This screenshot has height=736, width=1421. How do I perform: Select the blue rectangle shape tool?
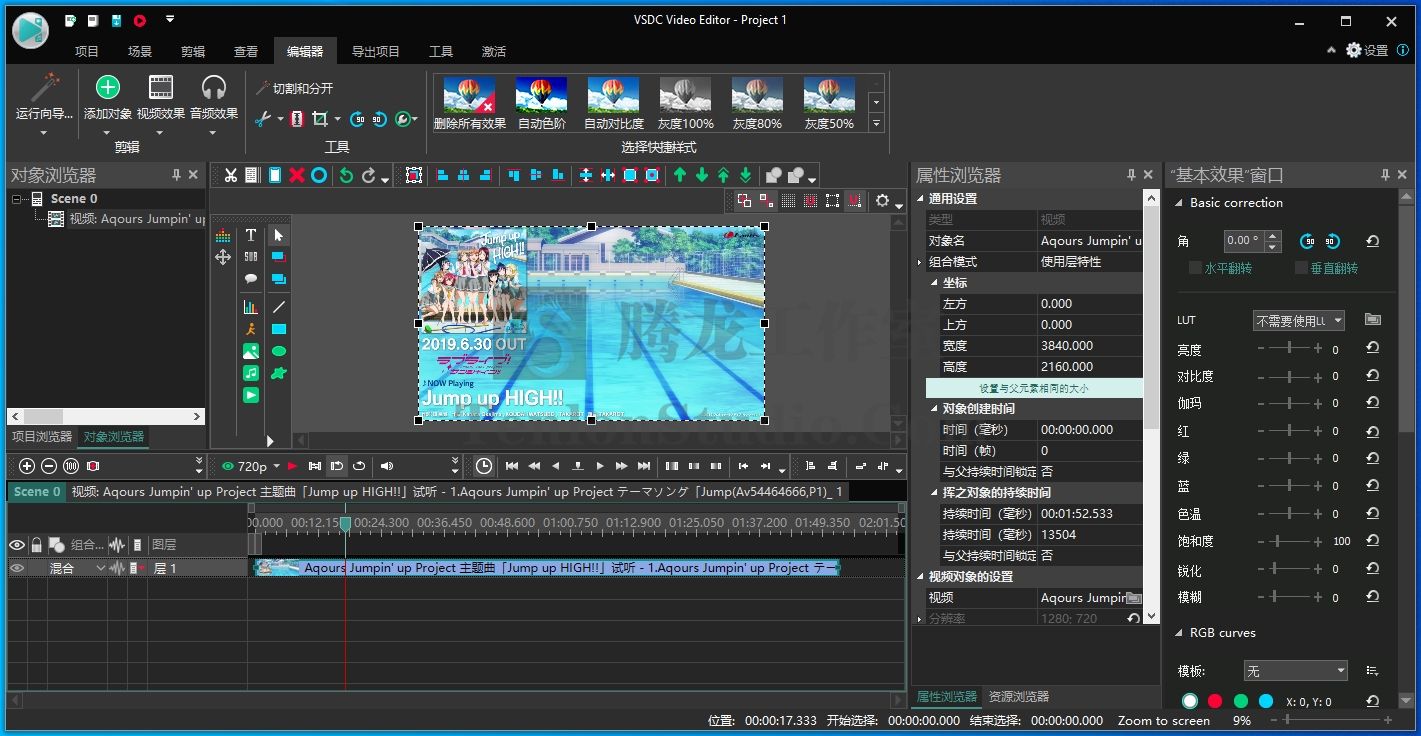coord(279,329)
